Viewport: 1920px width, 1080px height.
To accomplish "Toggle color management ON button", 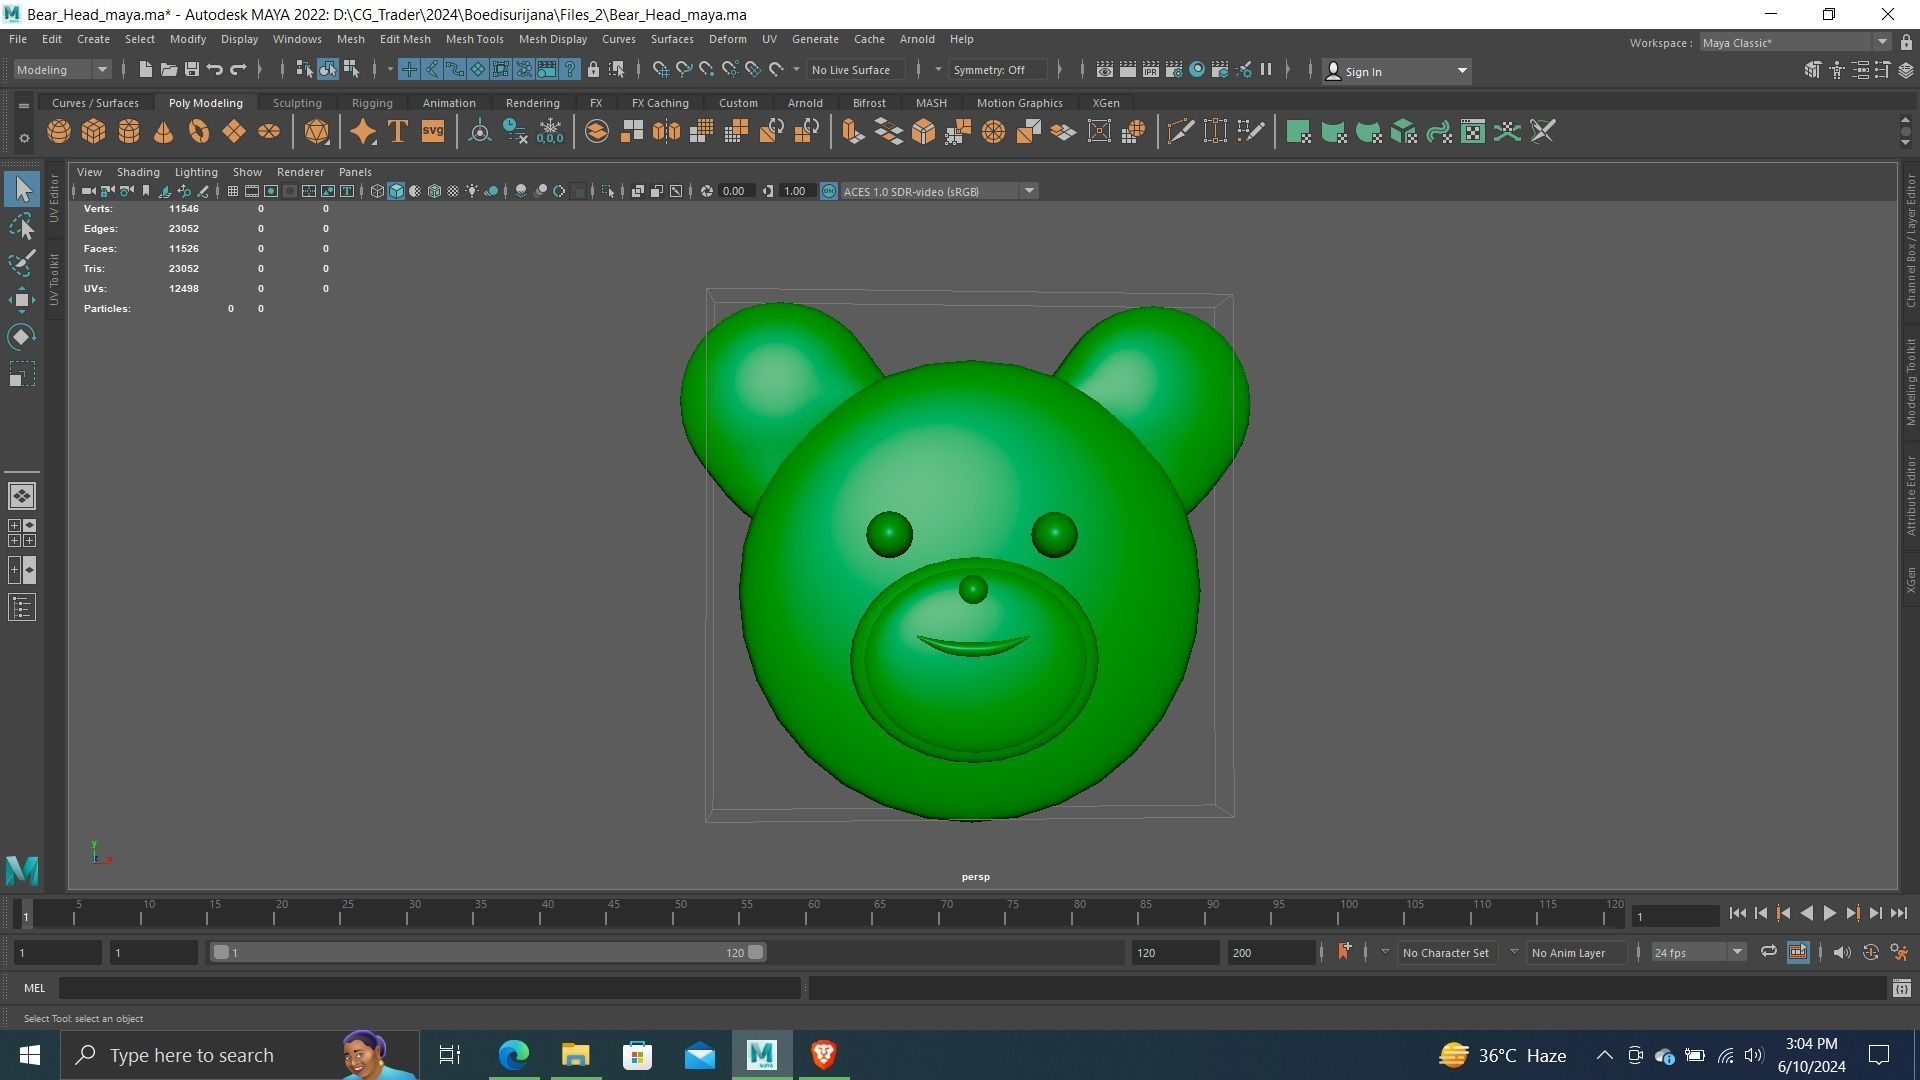I will click(x=829, y=191).
